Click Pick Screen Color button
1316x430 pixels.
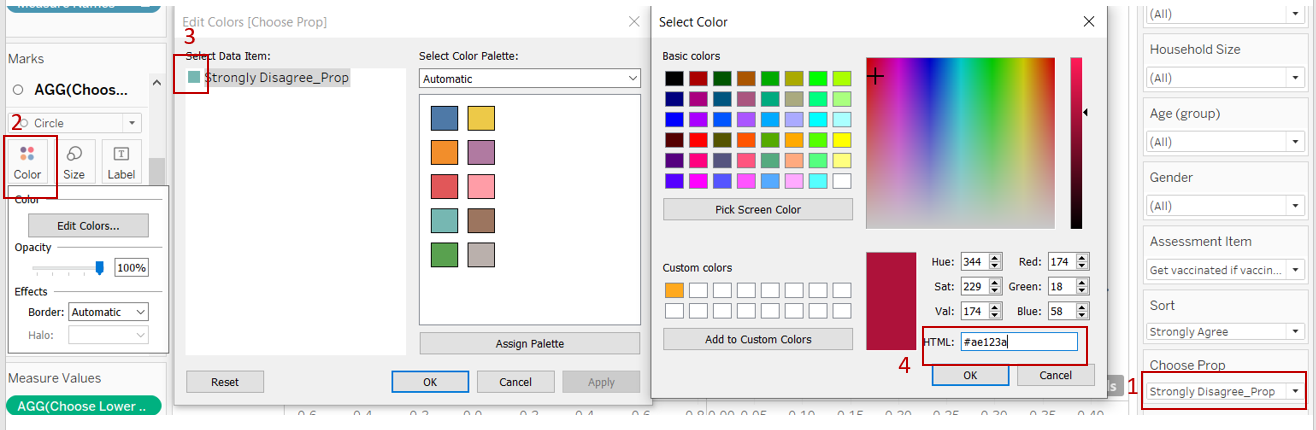pos(757,209)
